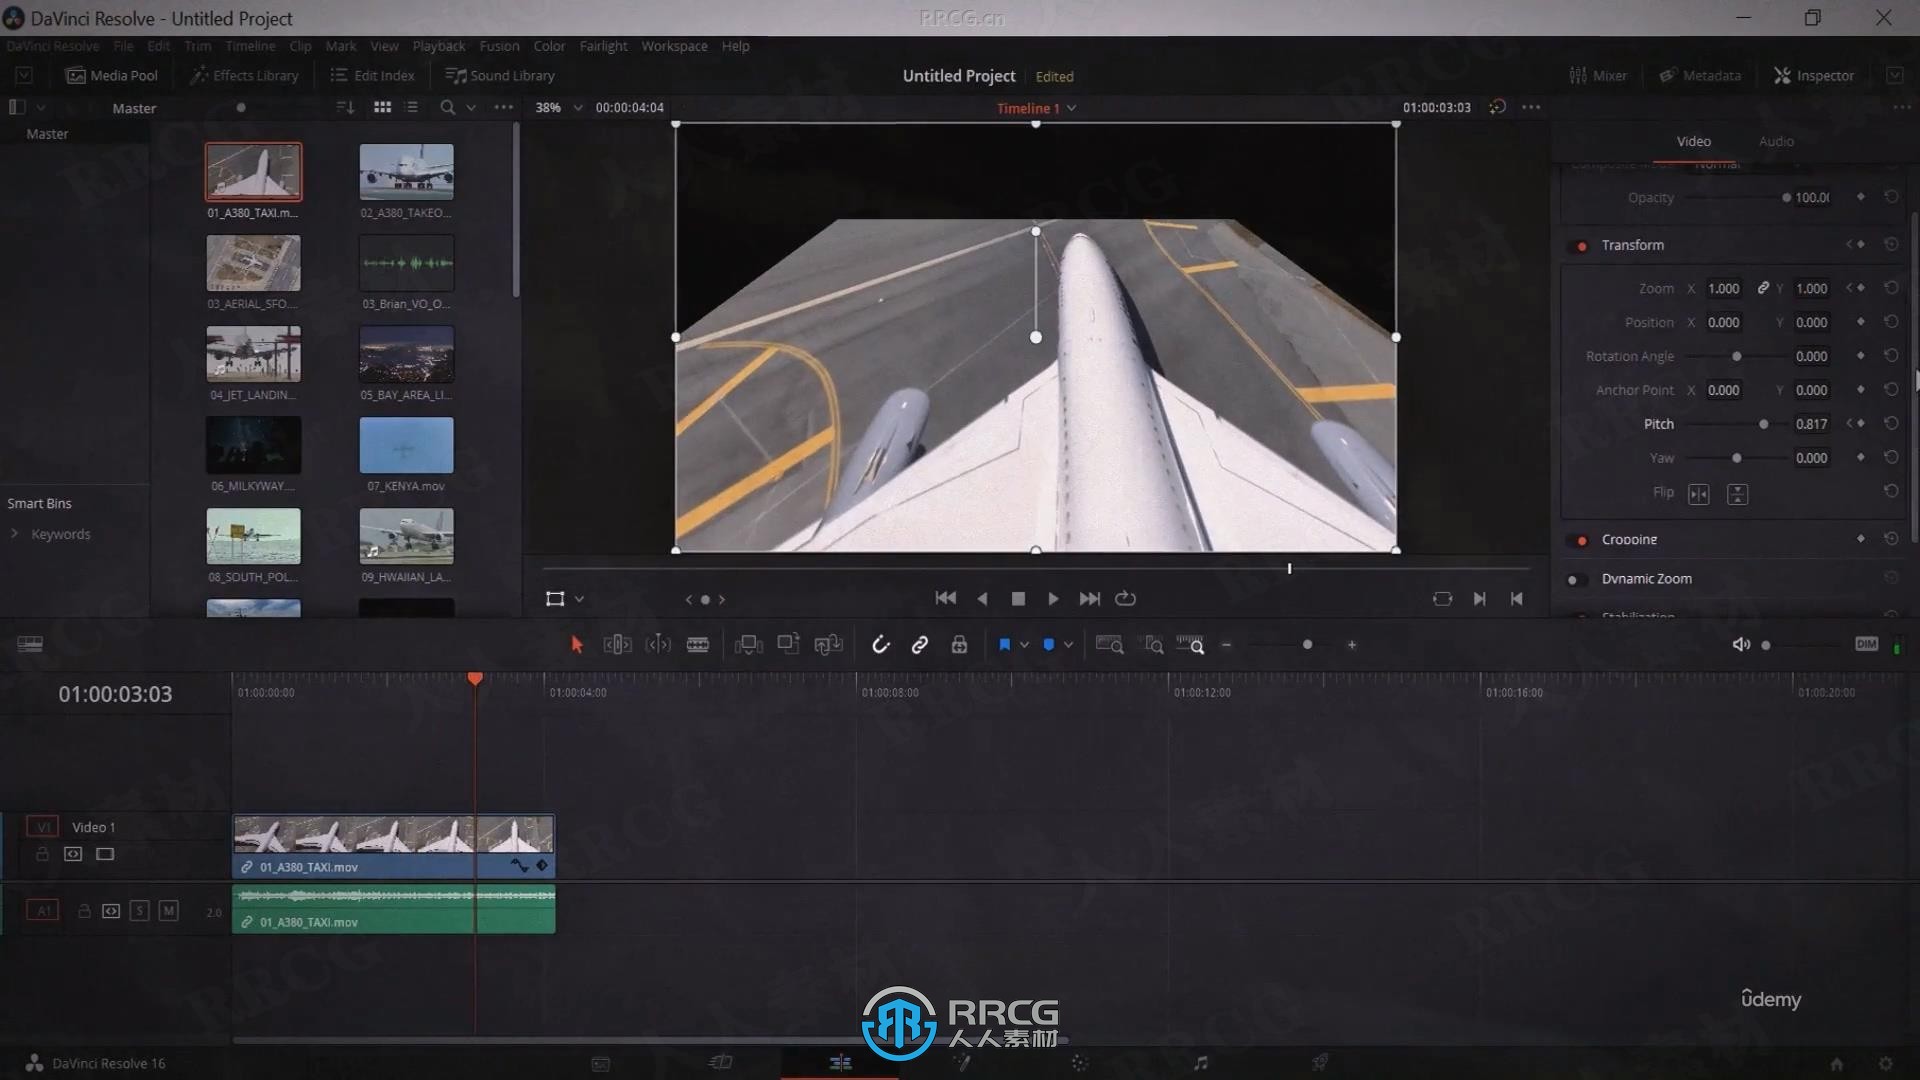The height and width of the screenshot is (1080, 1920).
Task: Click the media pool search icon
Action: click(447, 107)
